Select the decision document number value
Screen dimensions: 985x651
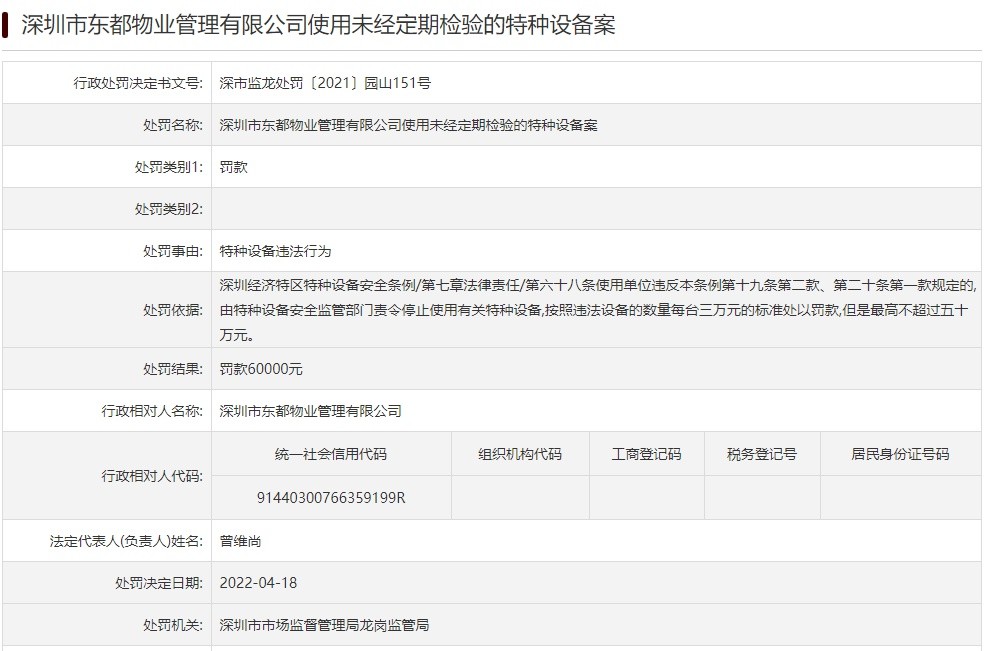(325, 83)
